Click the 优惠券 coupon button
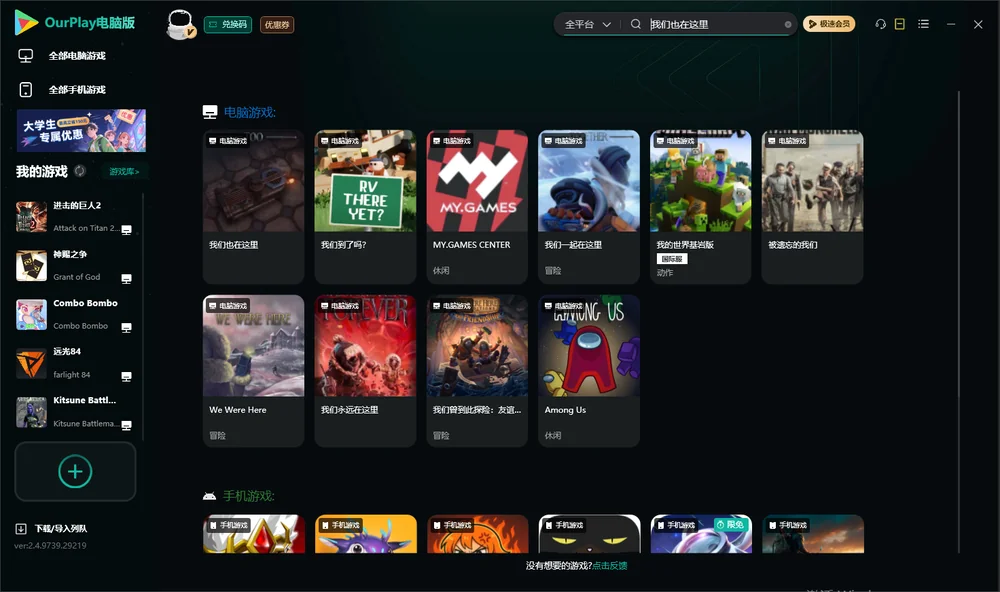The image size is (1000, 592). [x=277, y=24]
